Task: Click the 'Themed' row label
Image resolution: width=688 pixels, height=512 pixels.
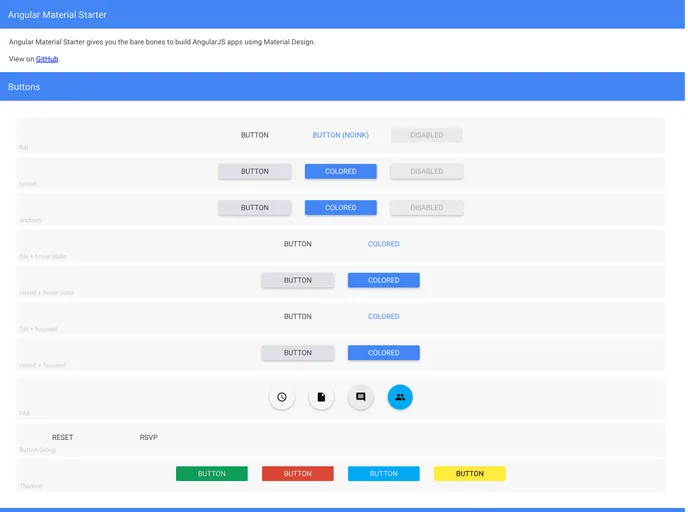Action: pyautogui.click(x=31, y=486)
